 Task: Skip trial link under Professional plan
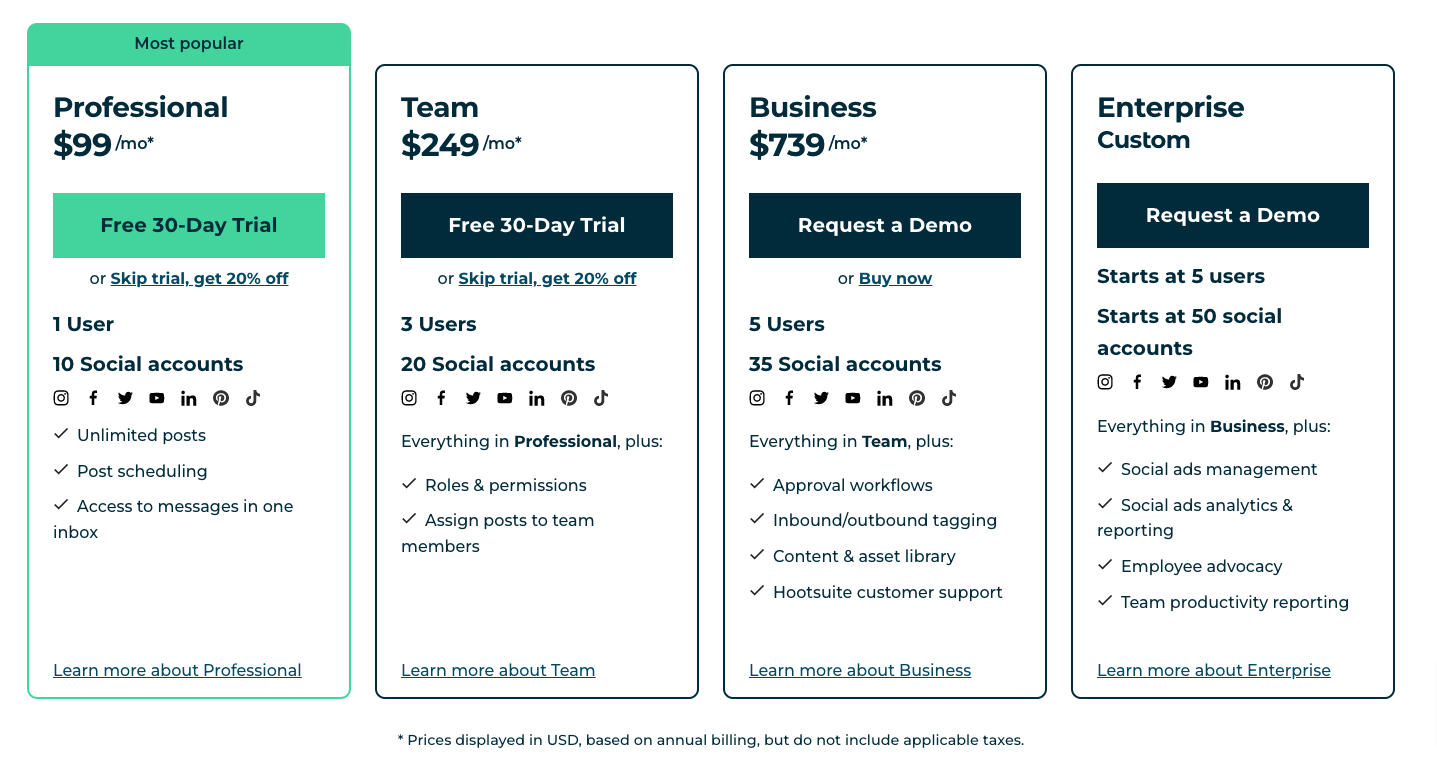point(199,279)
